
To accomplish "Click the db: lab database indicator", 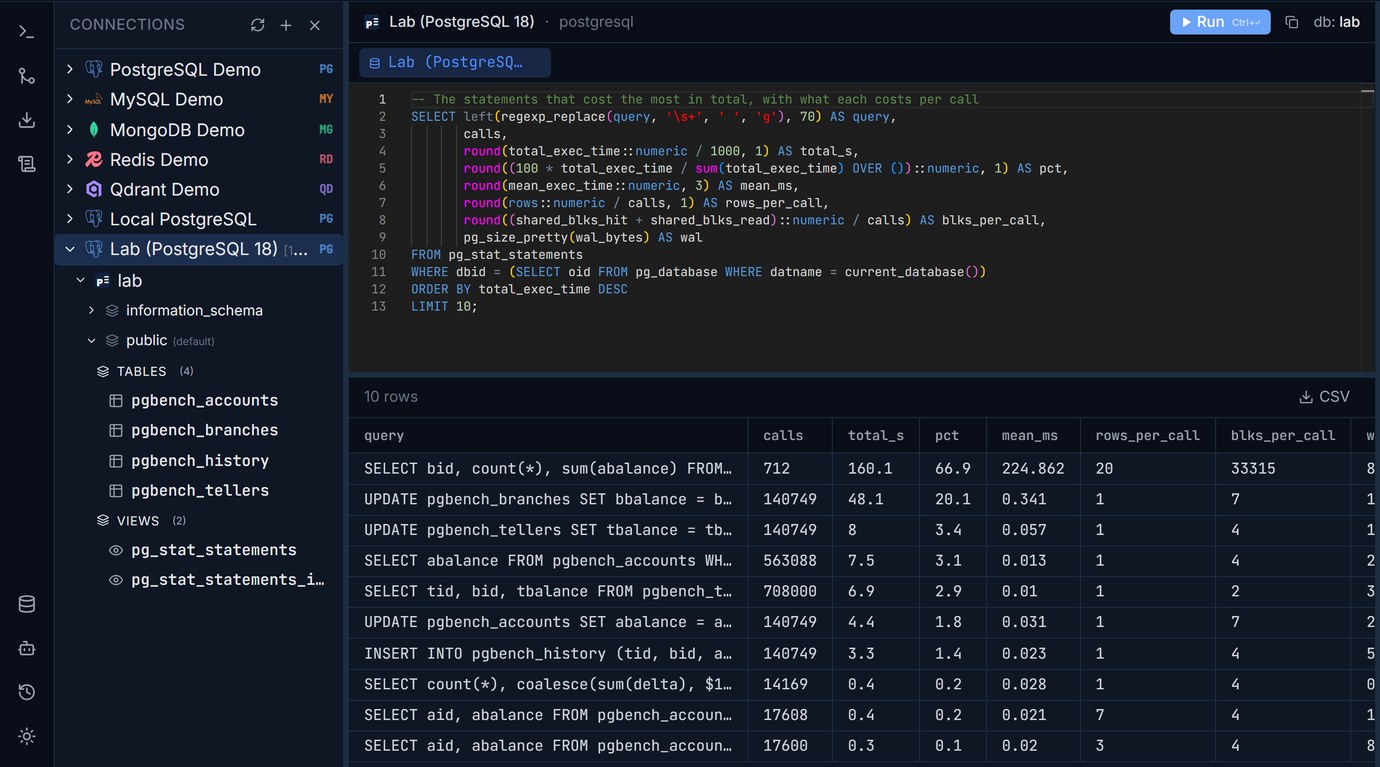I will pyautogui.click(x=1336, y=22).
